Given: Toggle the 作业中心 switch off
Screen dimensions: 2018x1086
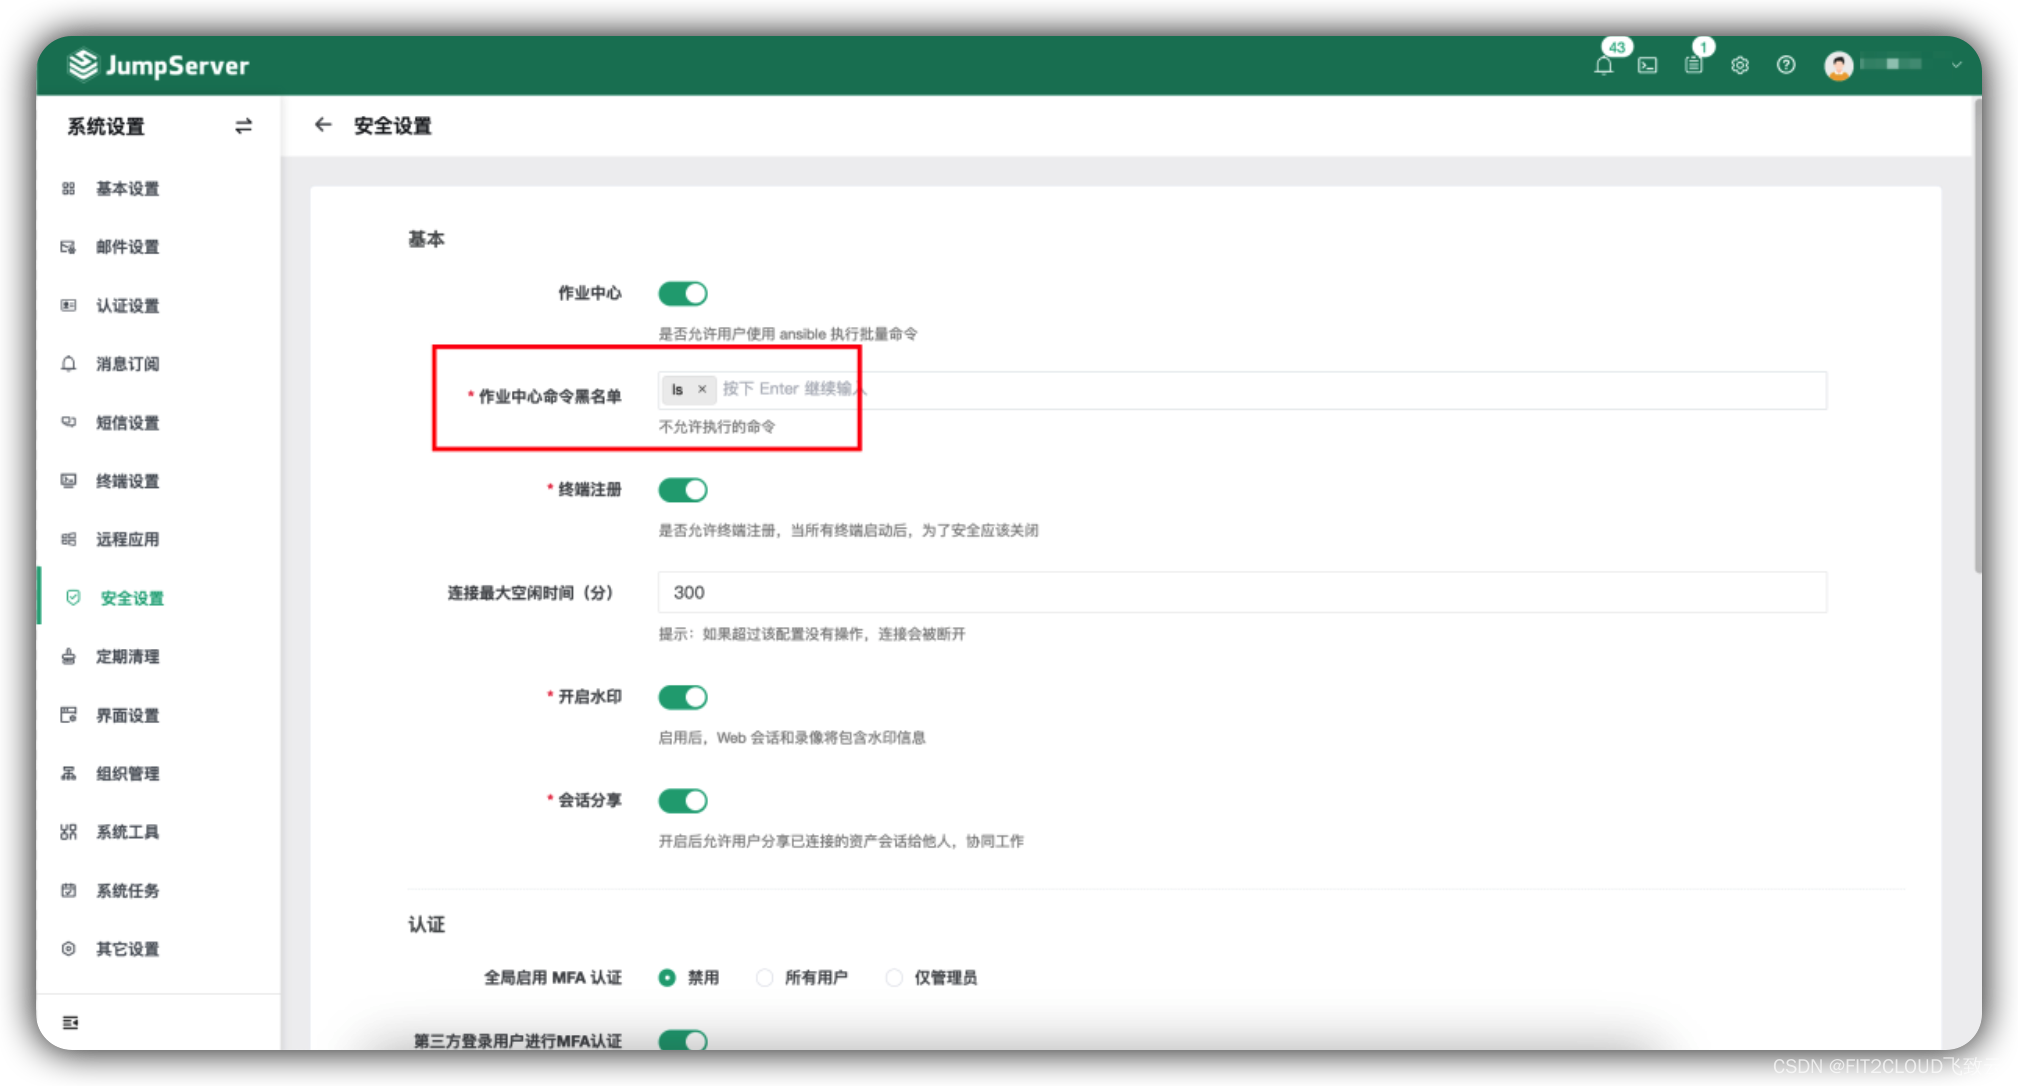Looking at the screenshot, I should click(x=687, y=292).
